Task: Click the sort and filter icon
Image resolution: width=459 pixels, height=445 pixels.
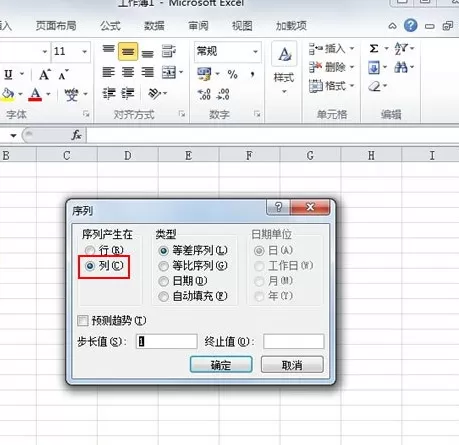Action: (401, 49)
